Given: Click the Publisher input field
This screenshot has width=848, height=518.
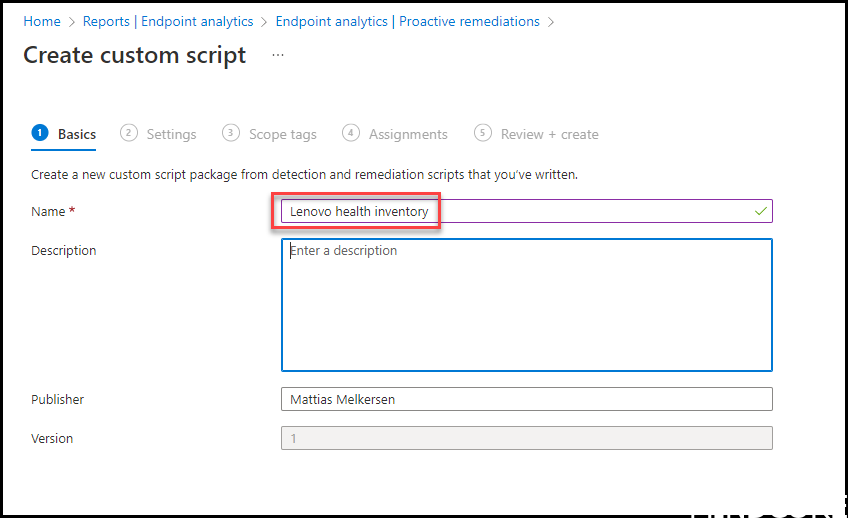Looking at the screenshot, I should coord(527,399).
